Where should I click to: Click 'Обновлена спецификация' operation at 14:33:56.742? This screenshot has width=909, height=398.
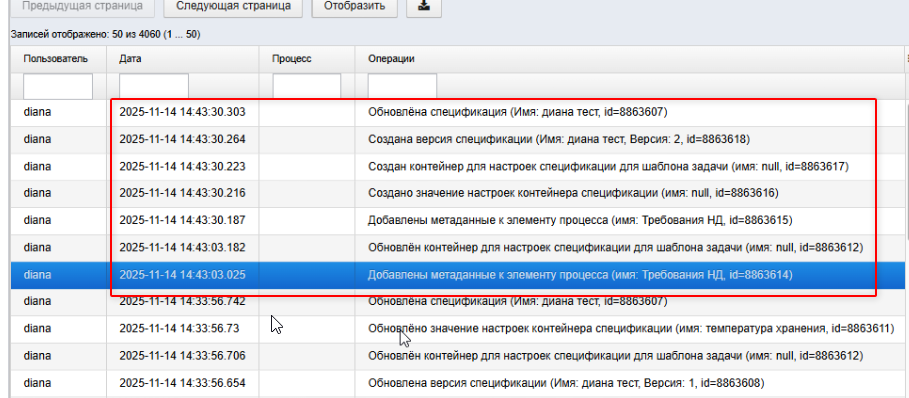click(518, 301)
